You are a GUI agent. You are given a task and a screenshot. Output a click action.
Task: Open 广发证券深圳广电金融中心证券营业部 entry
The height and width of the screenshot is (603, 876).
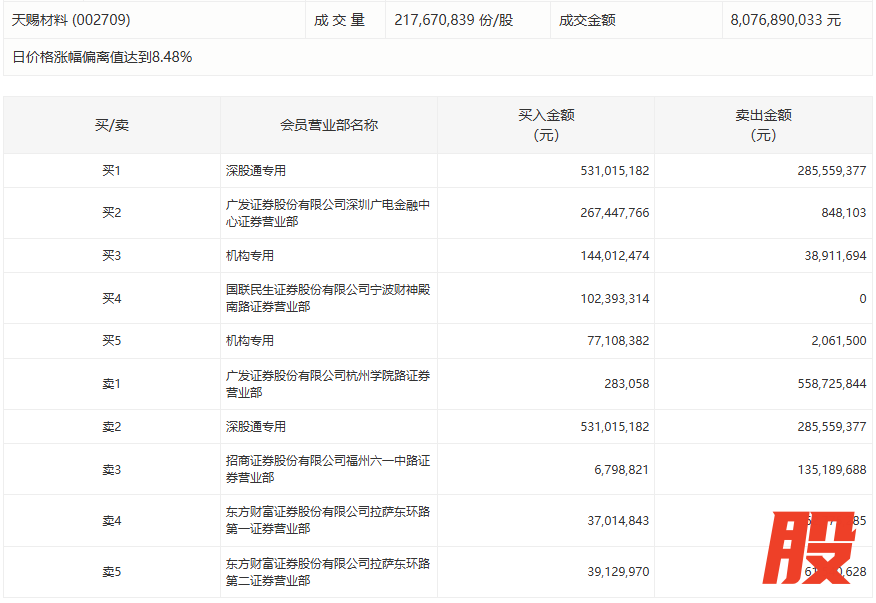pos(328,213)
